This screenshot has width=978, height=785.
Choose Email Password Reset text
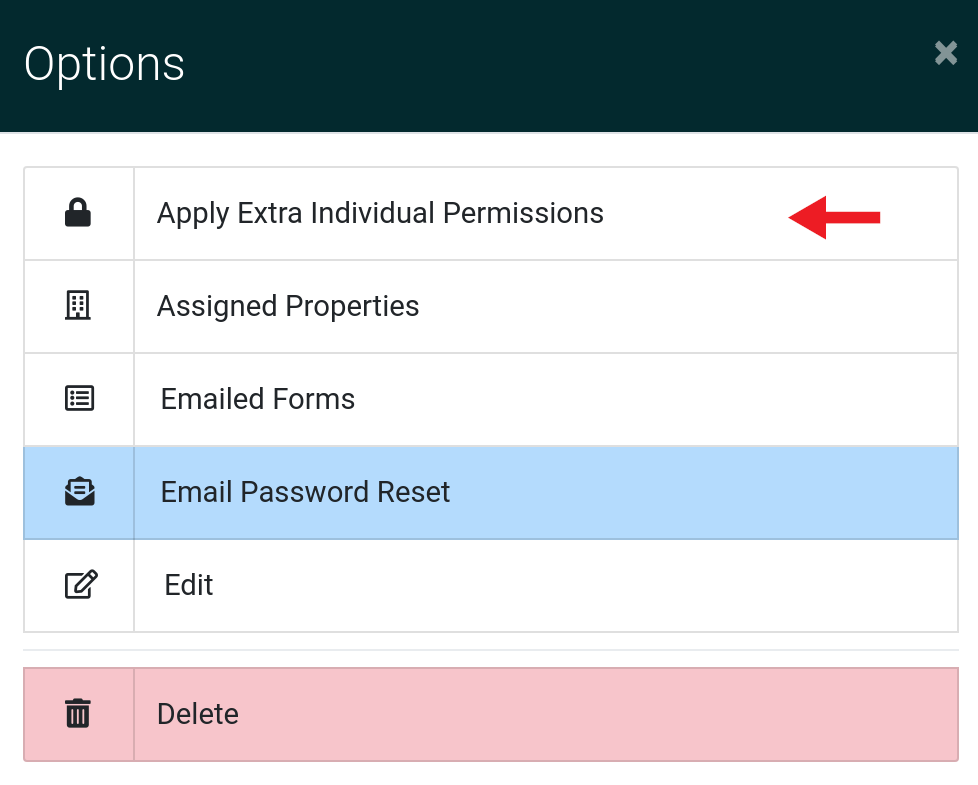tap(305, 492)
